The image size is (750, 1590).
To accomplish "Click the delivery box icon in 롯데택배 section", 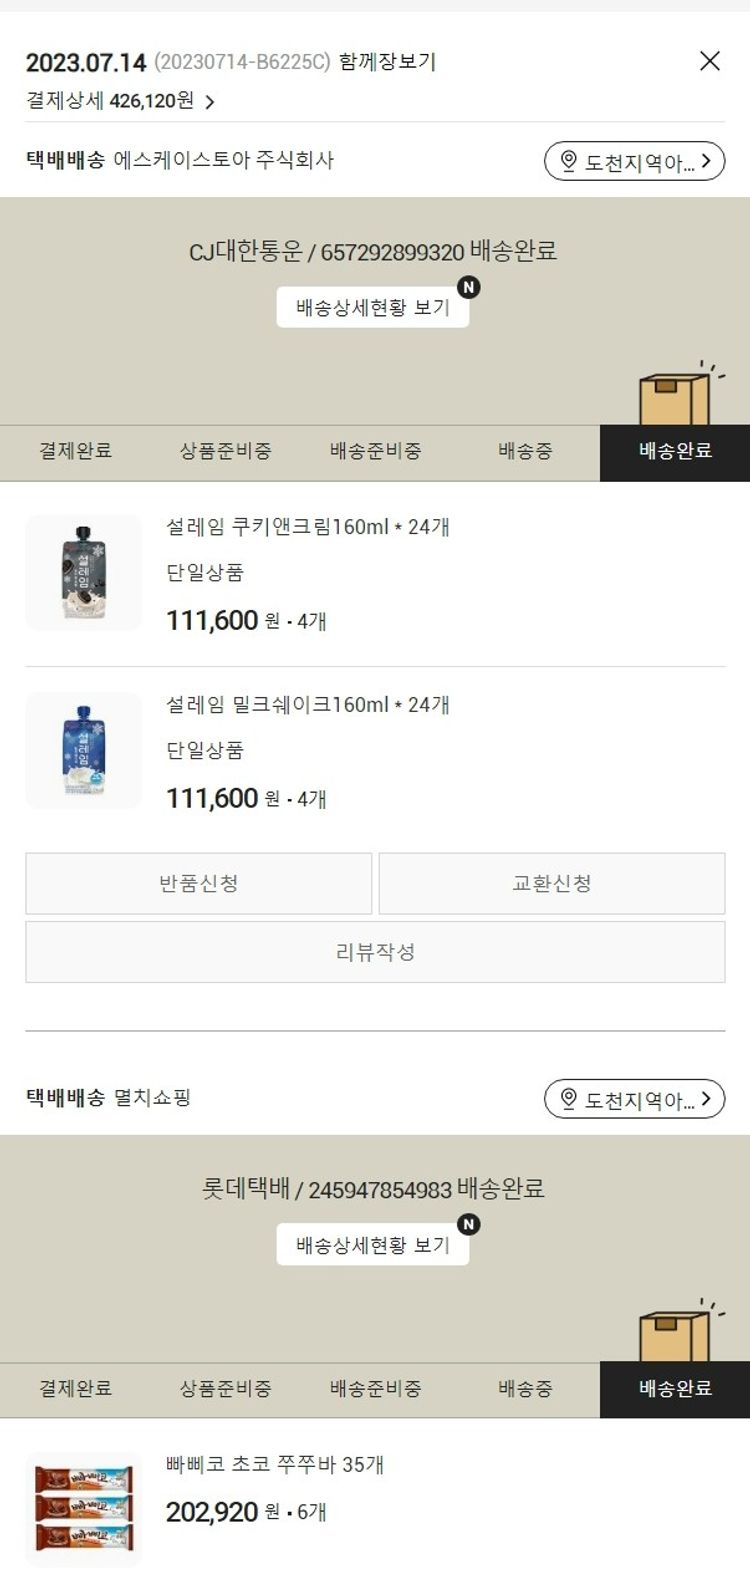I will pyautogui.click(x=675, y=1334).
